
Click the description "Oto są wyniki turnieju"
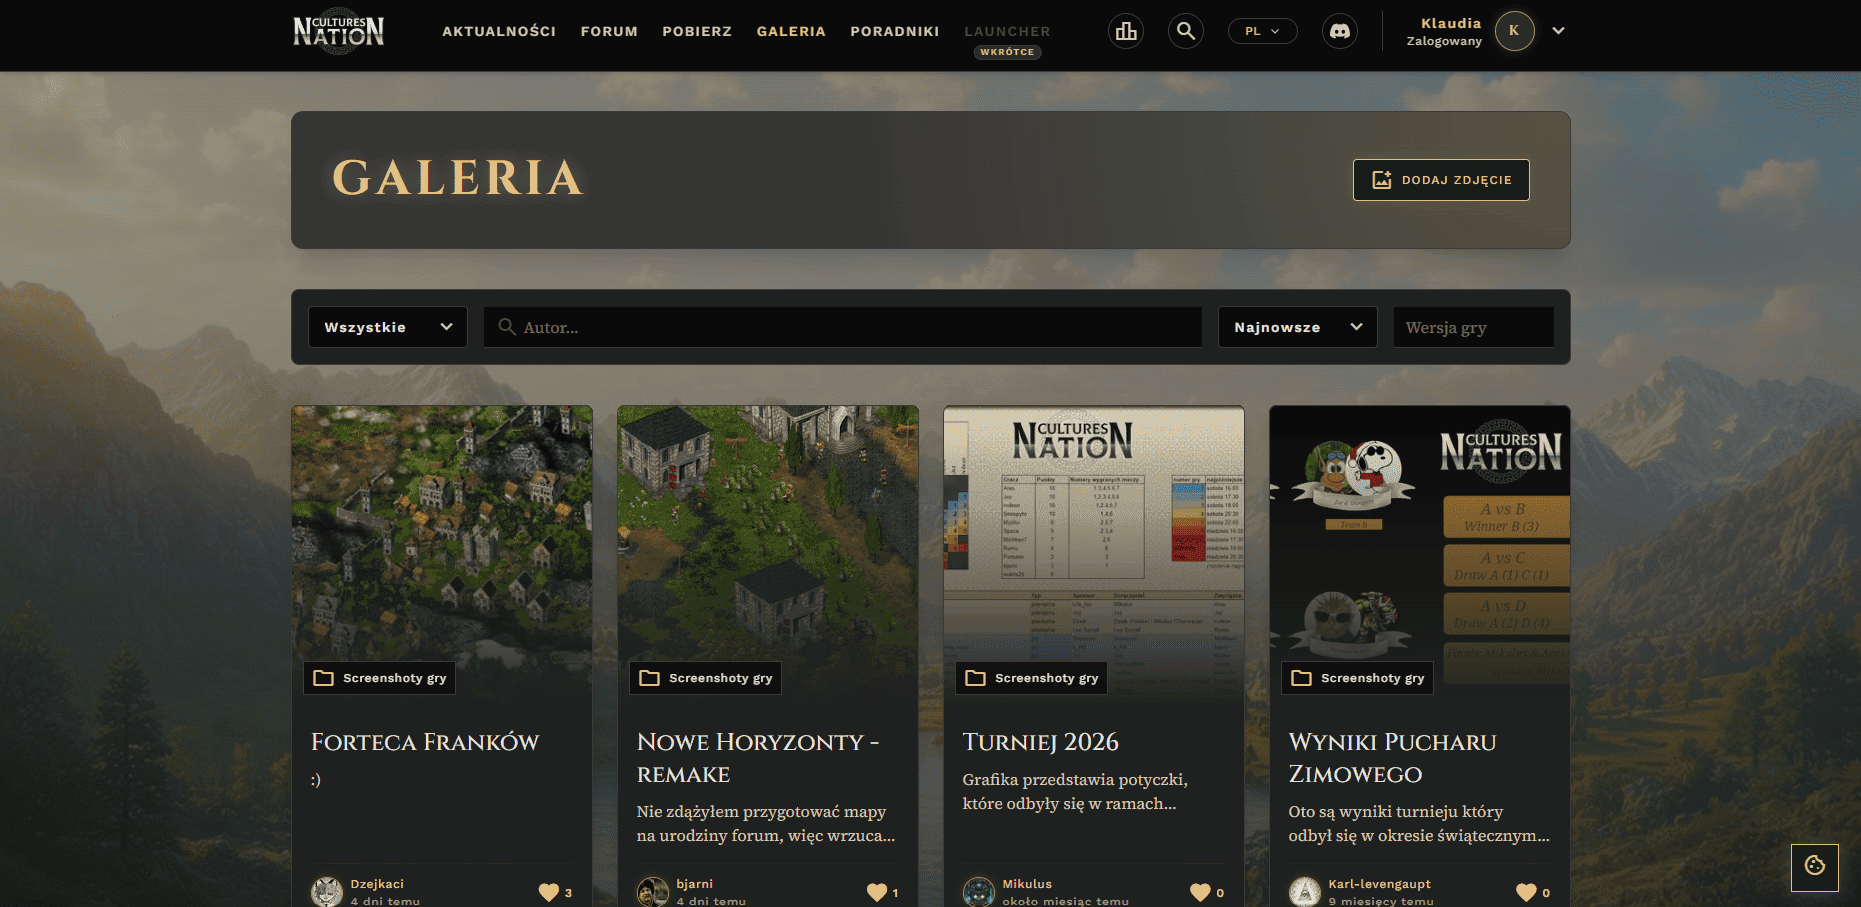pos(1419,823)
